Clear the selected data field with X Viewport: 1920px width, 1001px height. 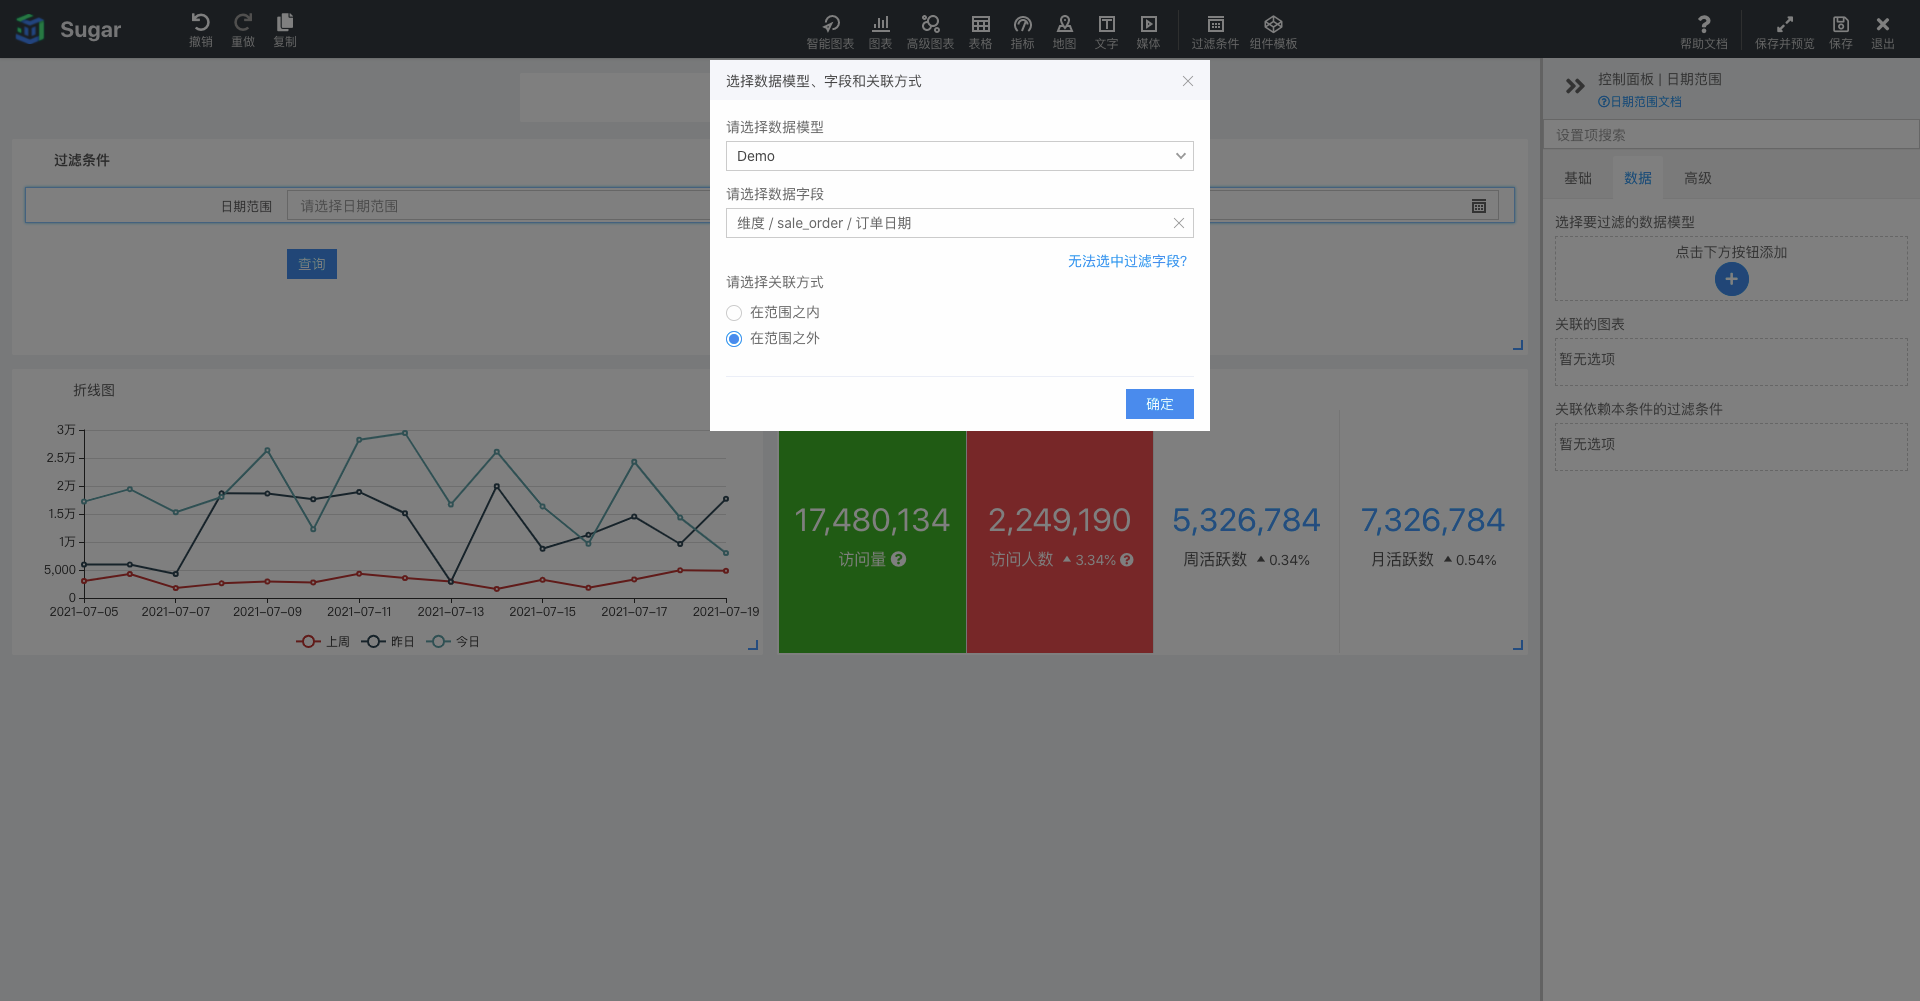tap(1179, 223)
